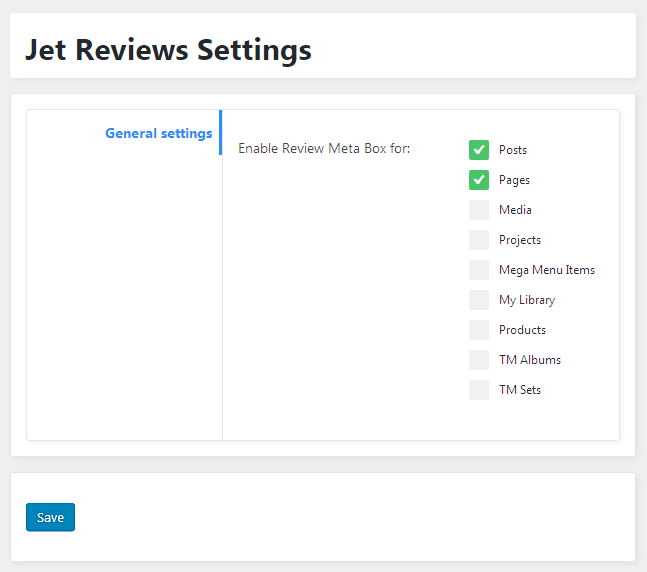This screenshot has width=647, height=572.
Task: Click the TM Albums label
Action: (530, 360)
